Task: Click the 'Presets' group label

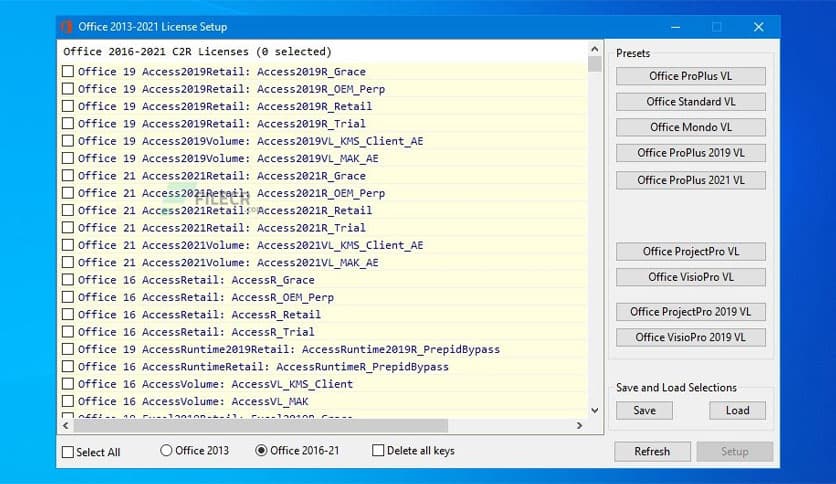Action: (633, 53)
